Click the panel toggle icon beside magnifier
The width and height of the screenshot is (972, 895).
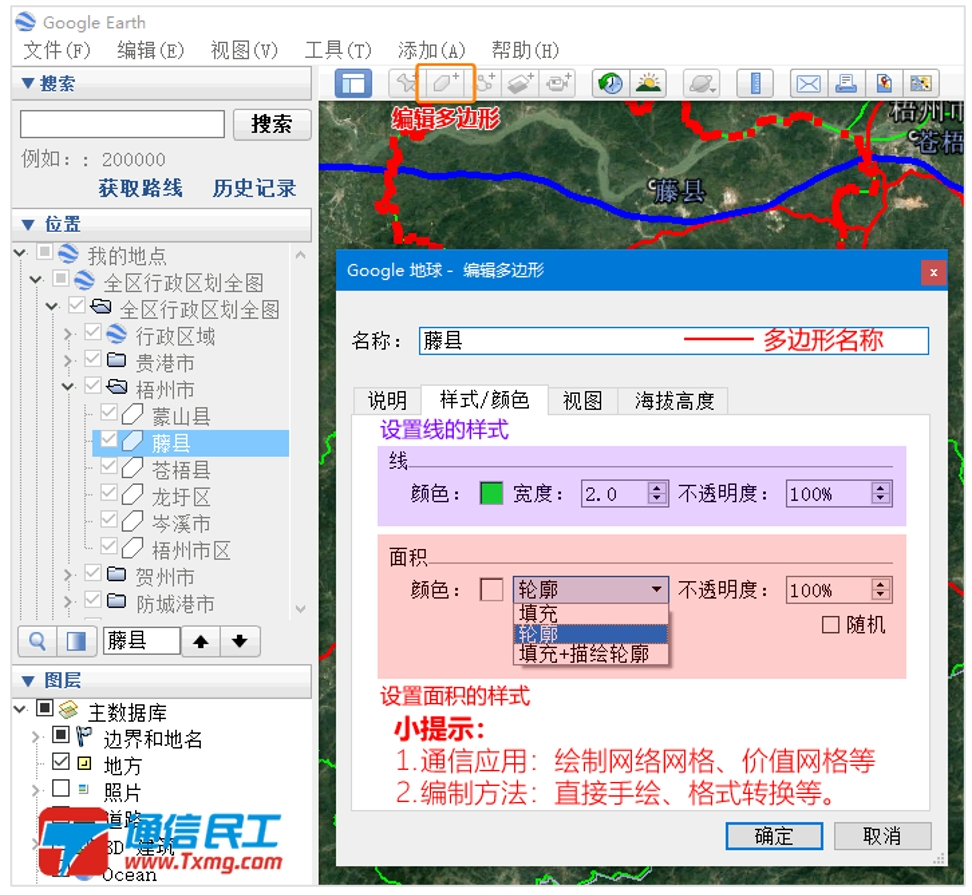coord(76,641)
